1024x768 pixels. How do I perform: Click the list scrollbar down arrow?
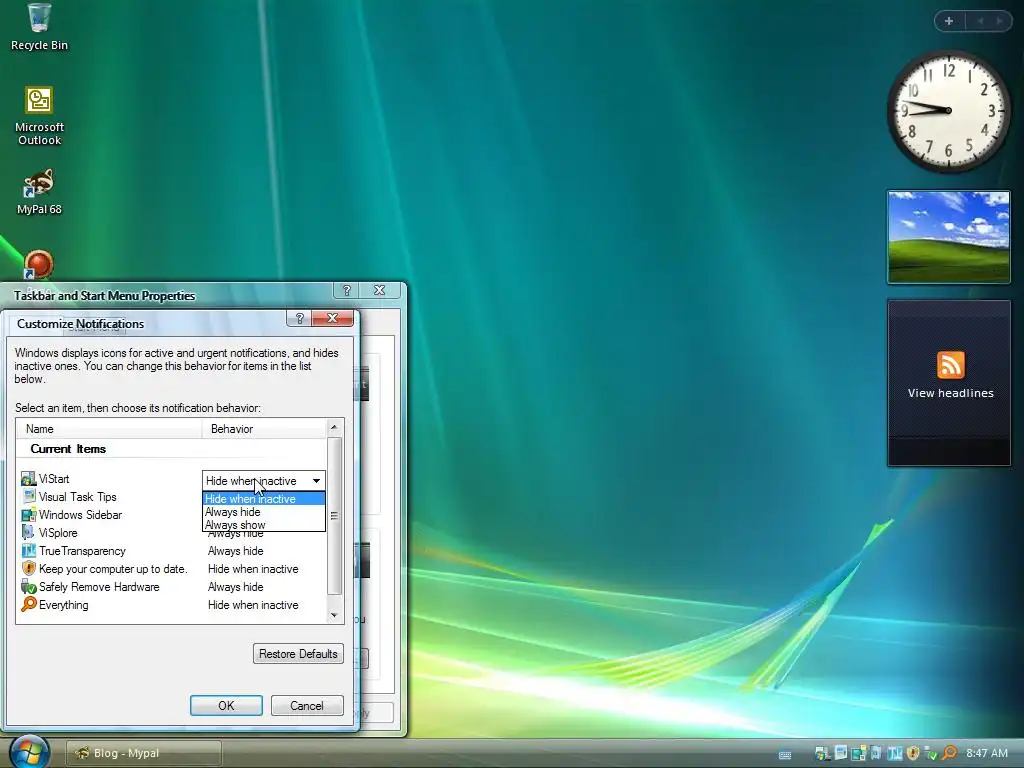click(x=334, y=615)
